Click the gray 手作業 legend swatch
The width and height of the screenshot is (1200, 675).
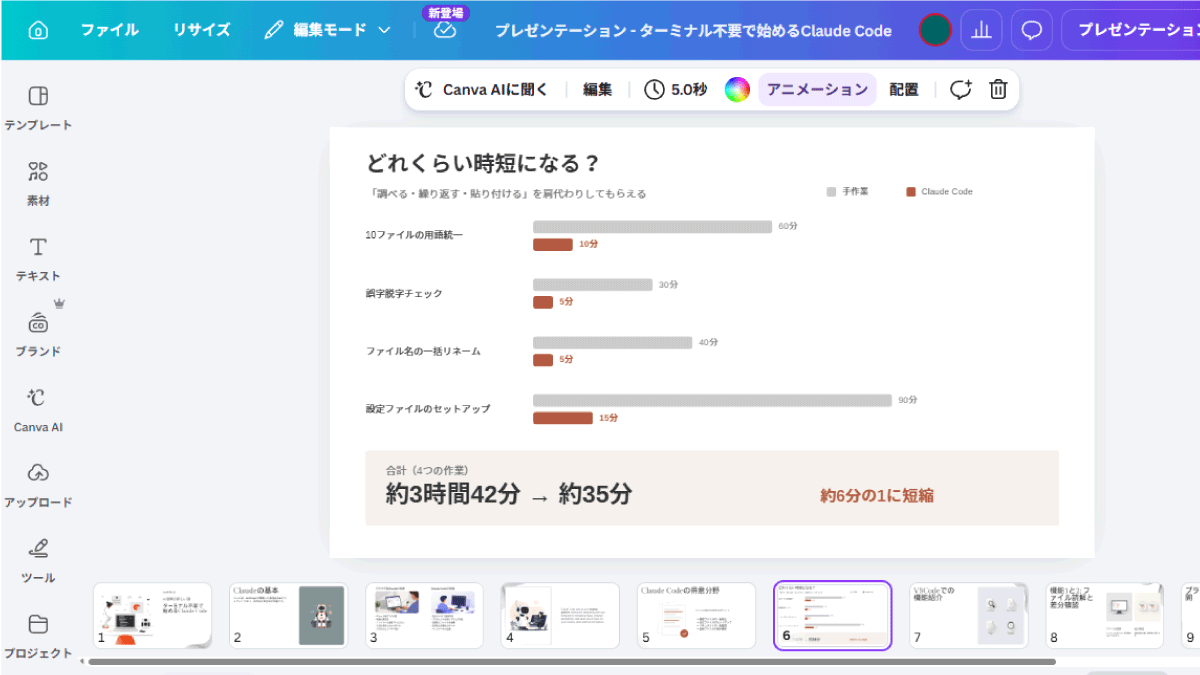(831, 191)
